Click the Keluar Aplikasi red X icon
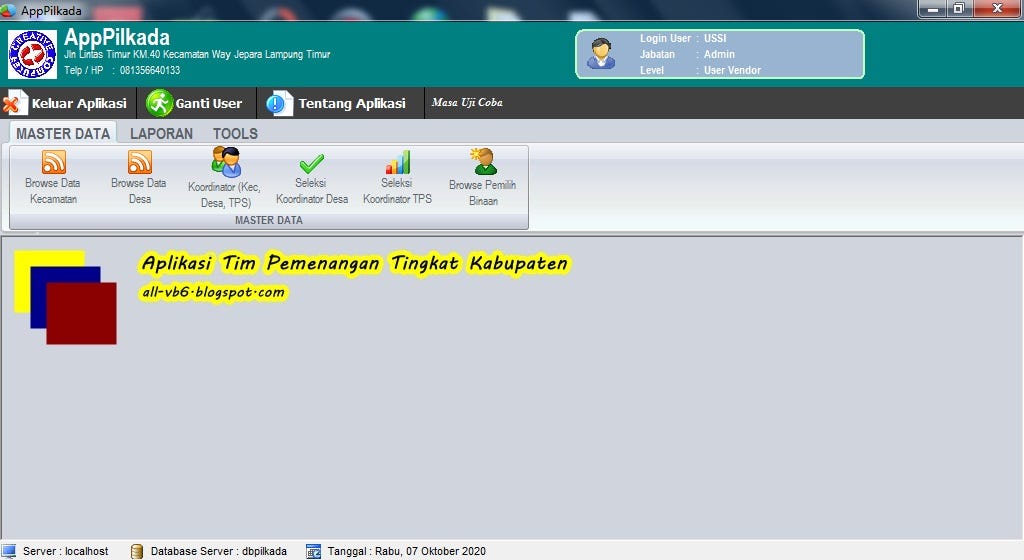The image size is (1024, 560). pyautogui.click(x=14, y=103)
